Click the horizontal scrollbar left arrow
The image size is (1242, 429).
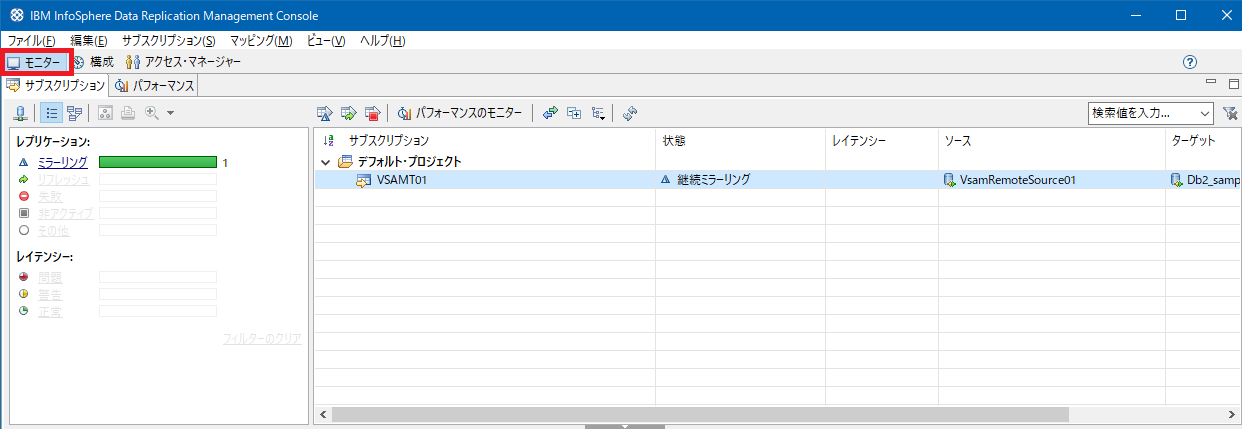coord(323,414)
